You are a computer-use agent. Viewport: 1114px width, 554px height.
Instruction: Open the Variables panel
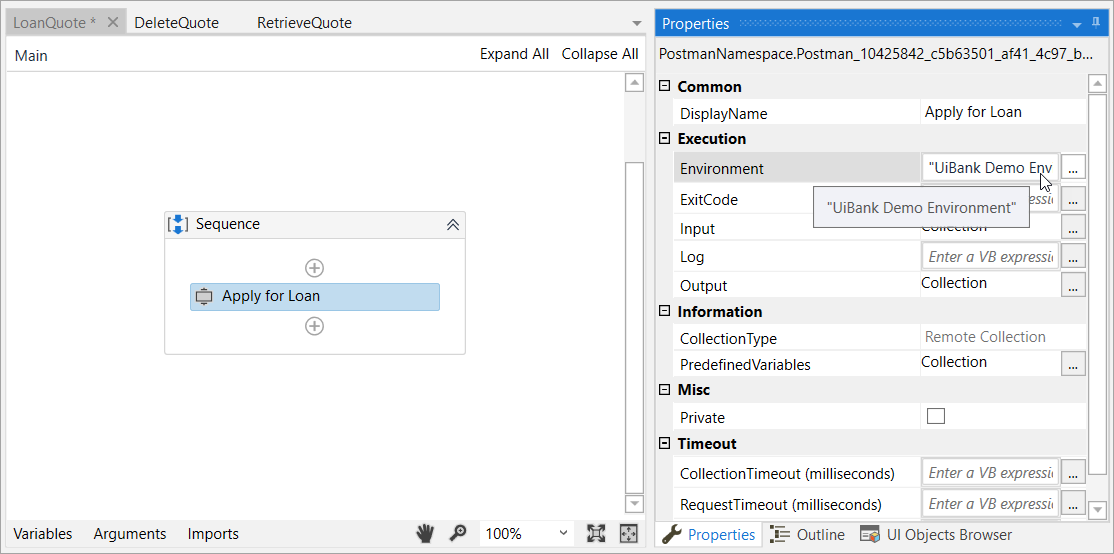[x=43, y=534]
